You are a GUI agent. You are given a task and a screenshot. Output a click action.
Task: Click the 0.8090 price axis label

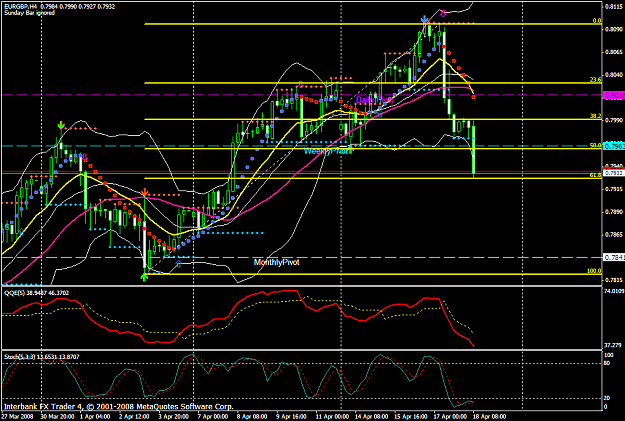(x=616, y=29)
